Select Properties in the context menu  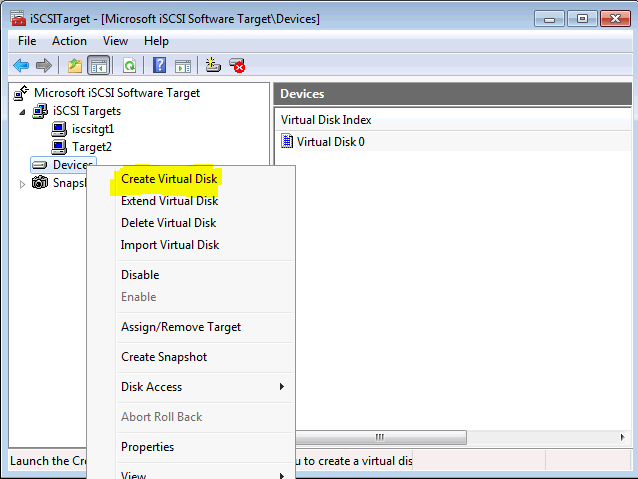tap(147, 447)
